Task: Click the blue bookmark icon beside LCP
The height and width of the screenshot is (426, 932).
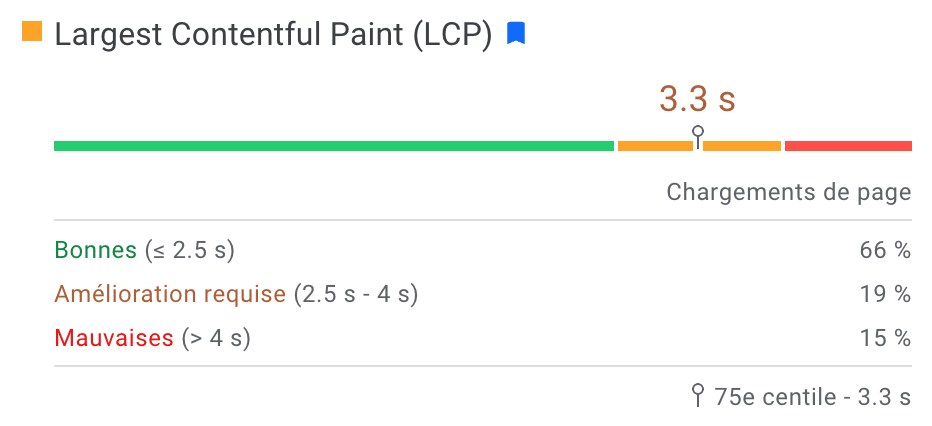Action: pyautogui.click(x=516, y=33)
